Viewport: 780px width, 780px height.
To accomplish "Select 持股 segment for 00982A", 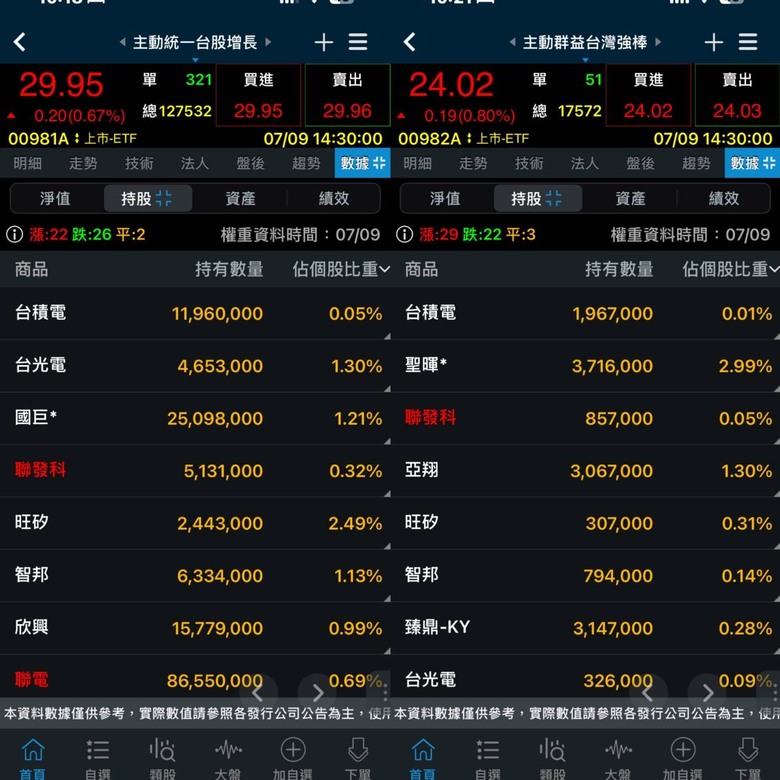I will pyautogui.click(x=538, y=198).
